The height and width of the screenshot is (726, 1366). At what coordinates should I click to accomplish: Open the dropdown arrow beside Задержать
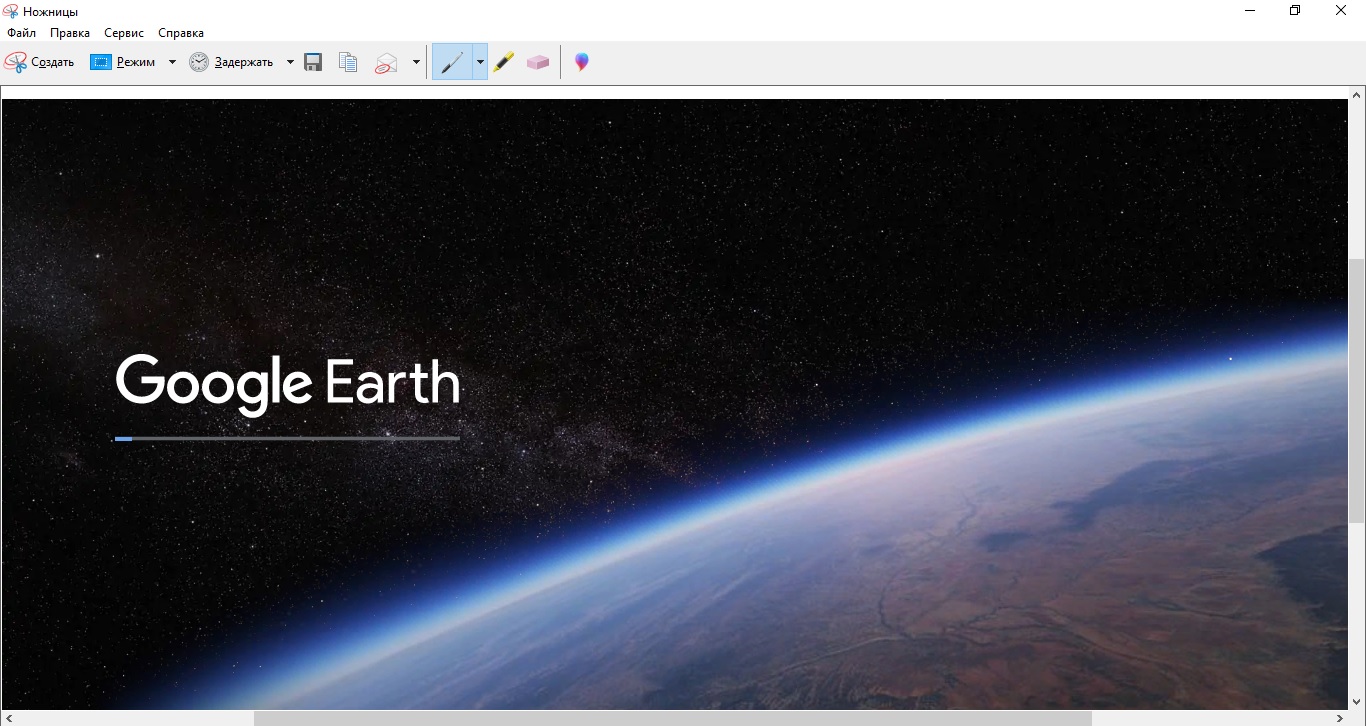290,62
